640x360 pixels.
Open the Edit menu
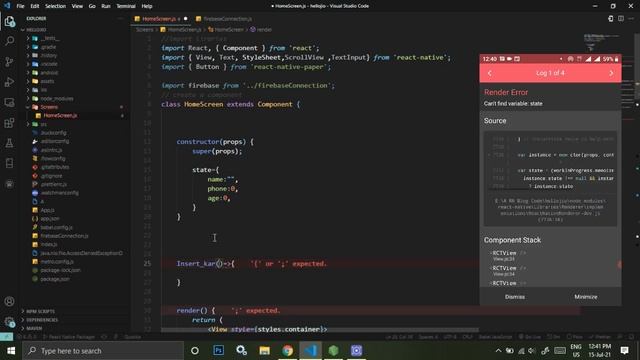click(35, 6)
